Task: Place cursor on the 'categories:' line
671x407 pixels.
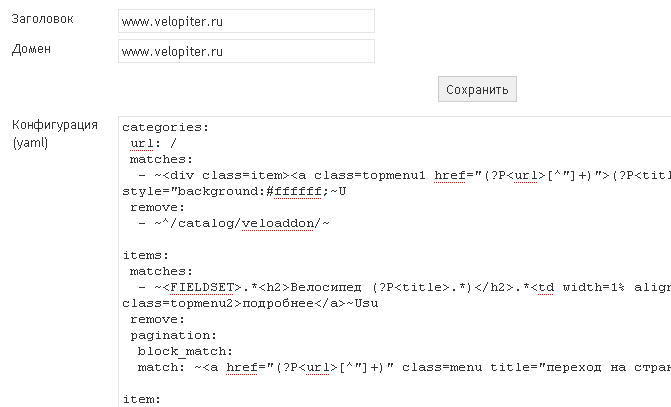Action: pyautogui.click(x=165, y=128)
